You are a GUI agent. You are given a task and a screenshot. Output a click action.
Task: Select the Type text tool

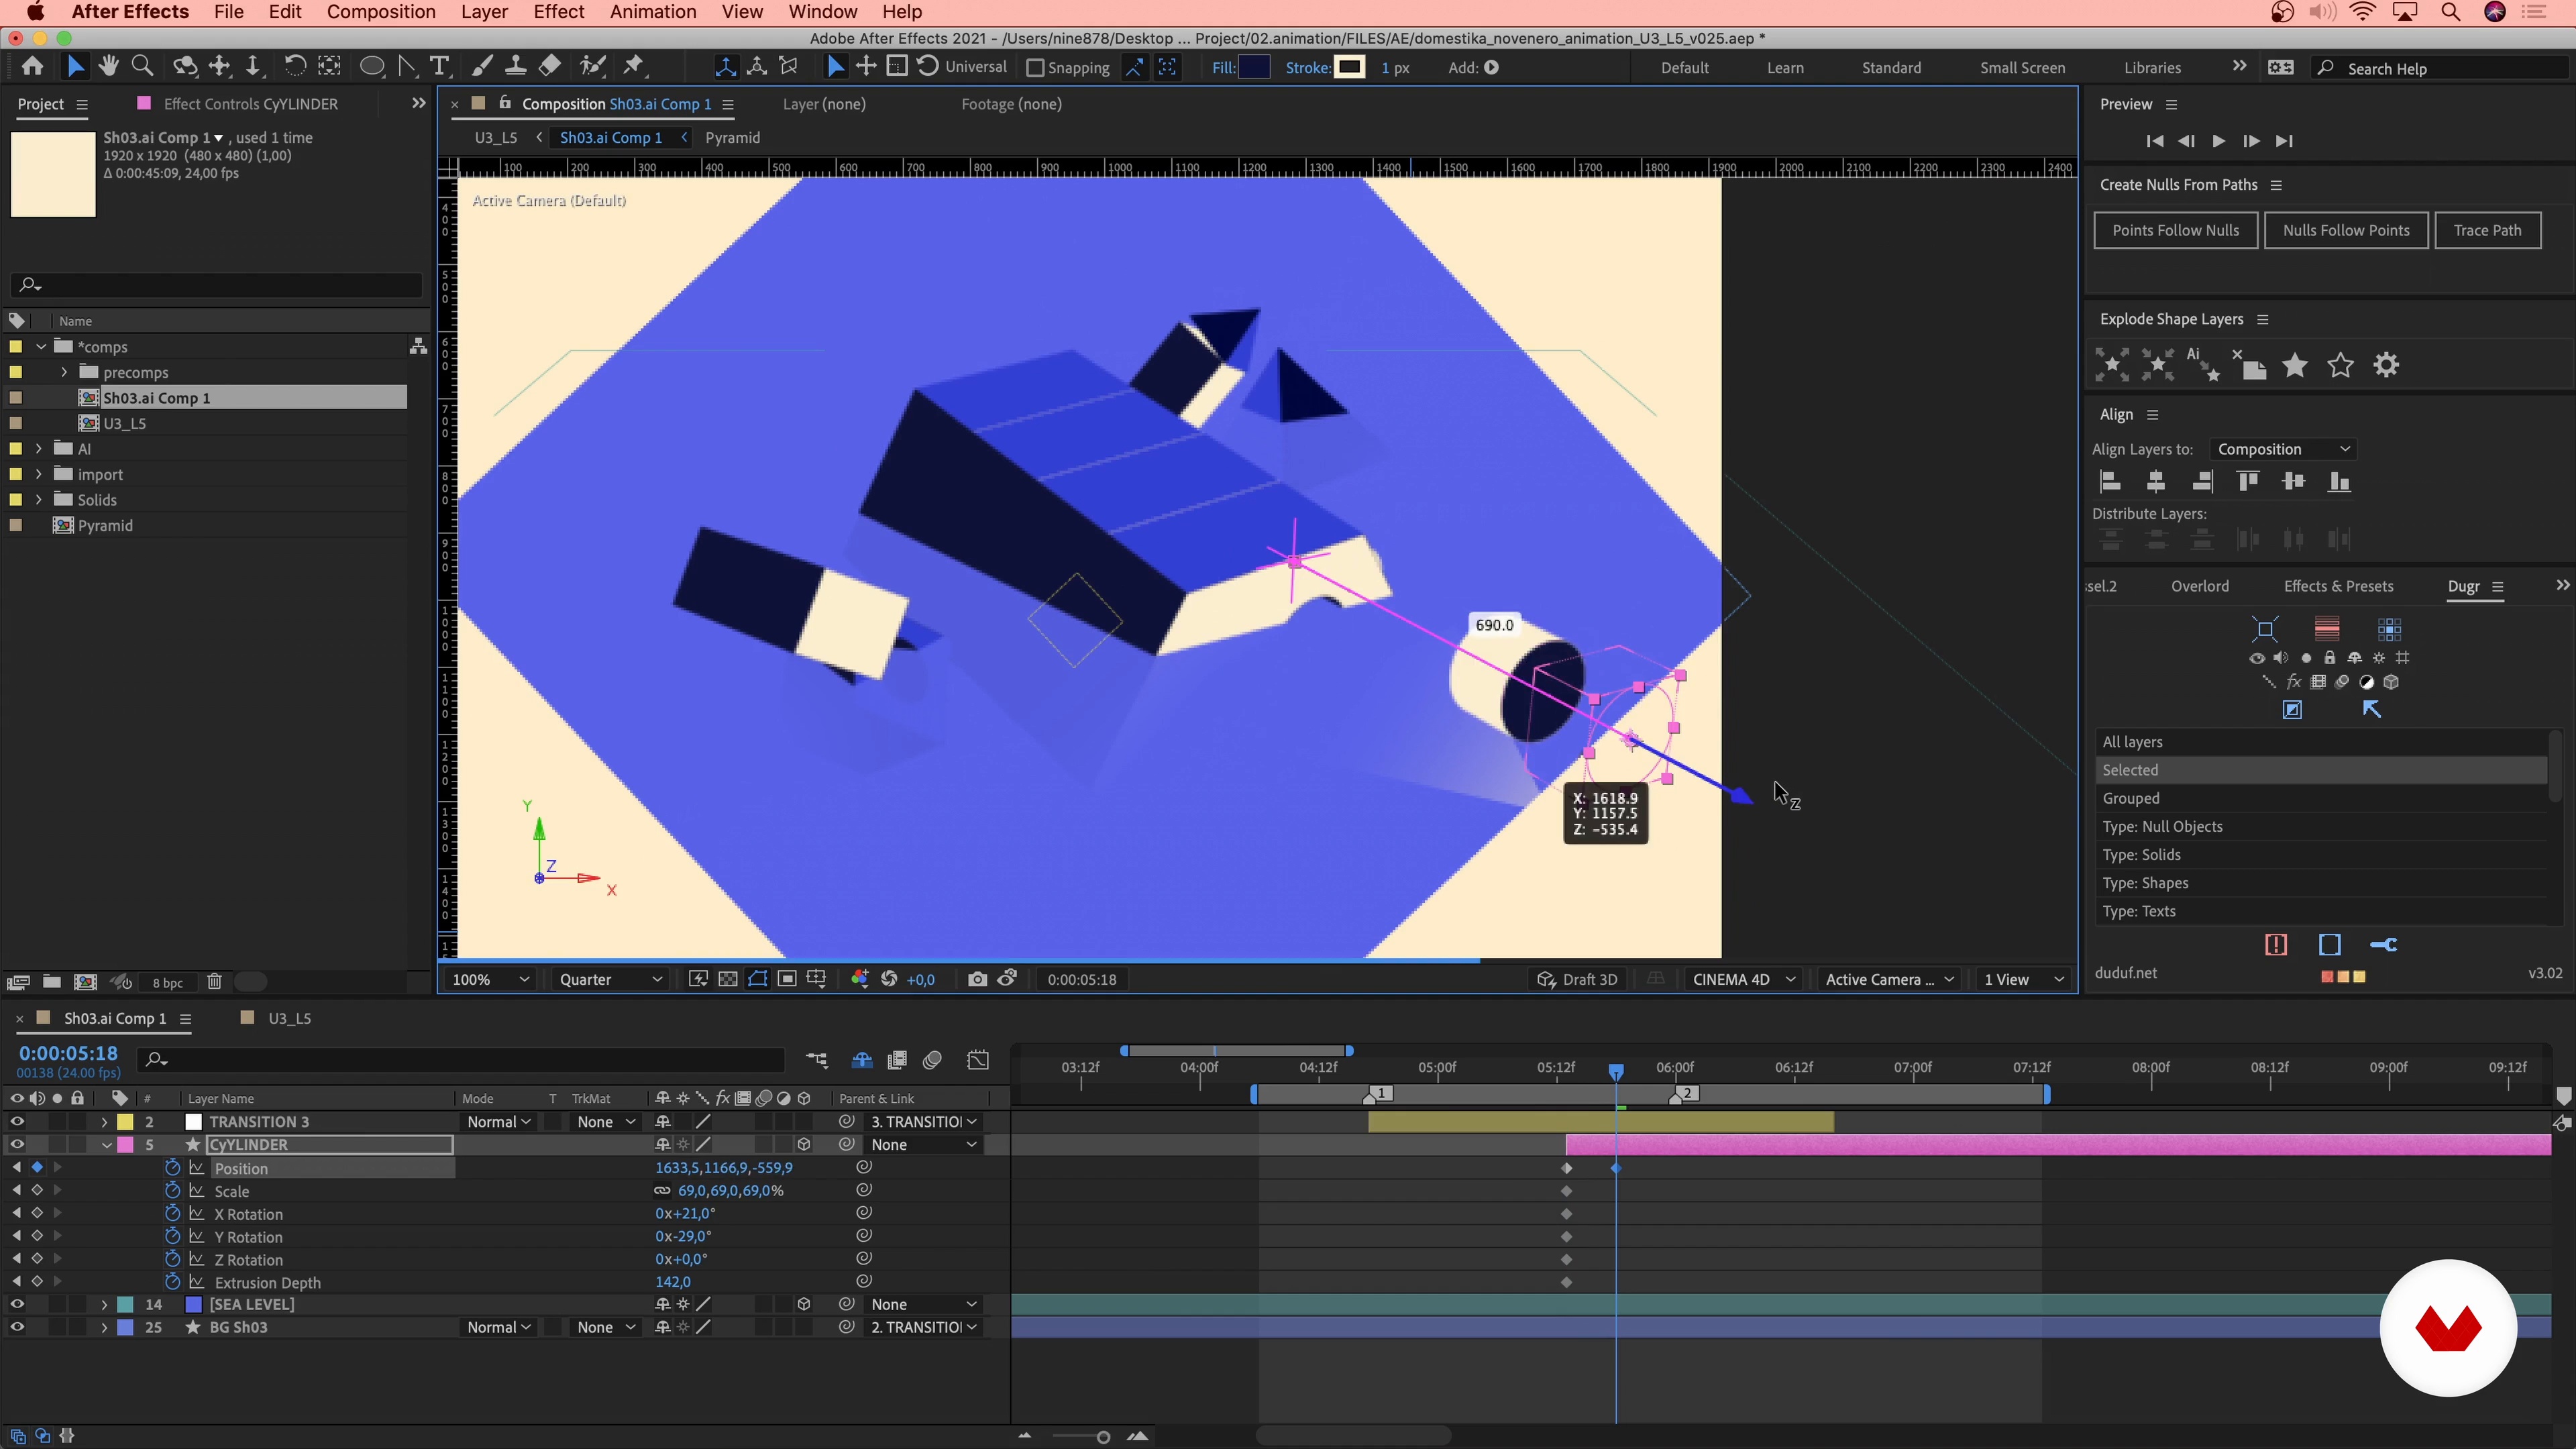tap(439, 67)
